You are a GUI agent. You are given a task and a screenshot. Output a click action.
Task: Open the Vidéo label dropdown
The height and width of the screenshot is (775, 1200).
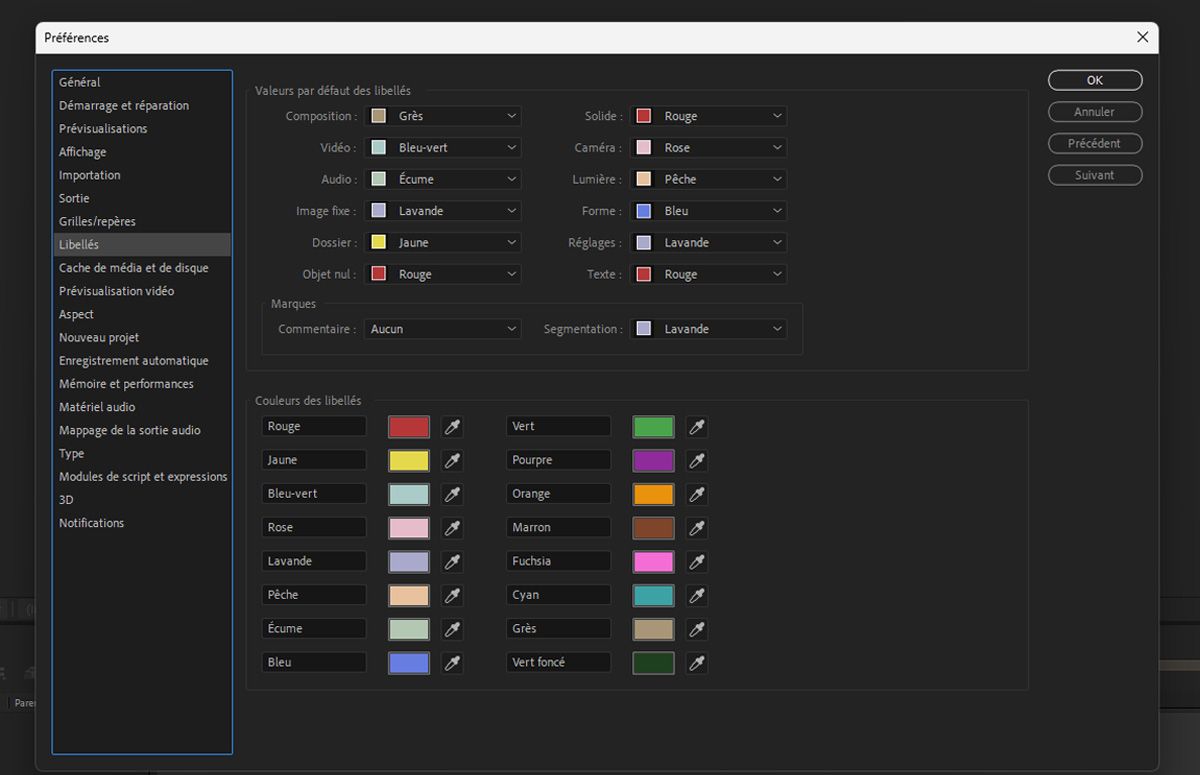tap(443, 148)
